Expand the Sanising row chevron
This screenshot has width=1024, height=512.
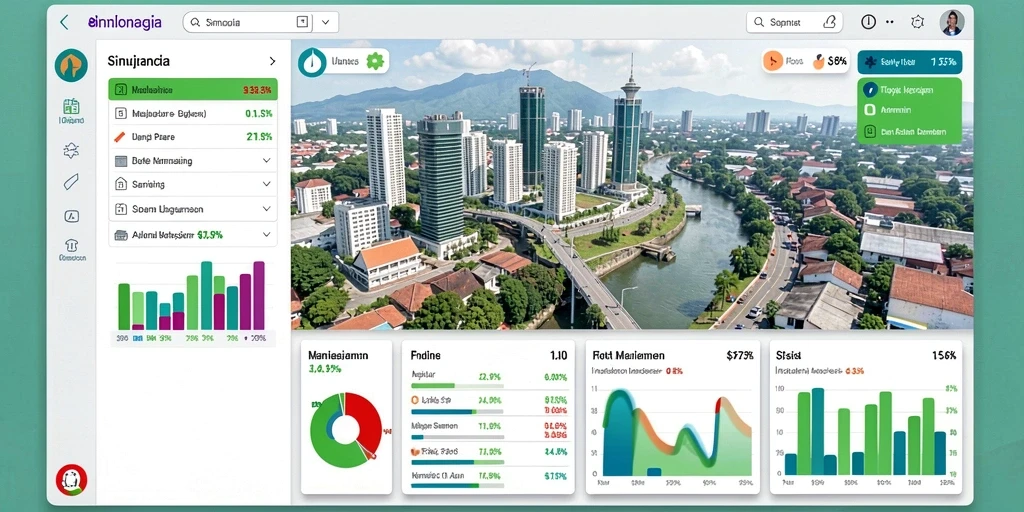(x=266, y=184)
